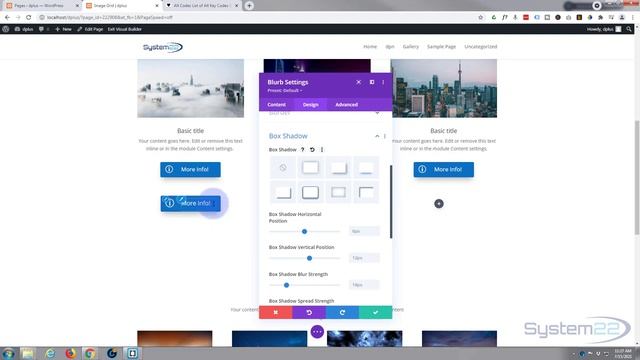Click Howdy dplus account link
The image size is (640, 360).
[x=604, y=29]
